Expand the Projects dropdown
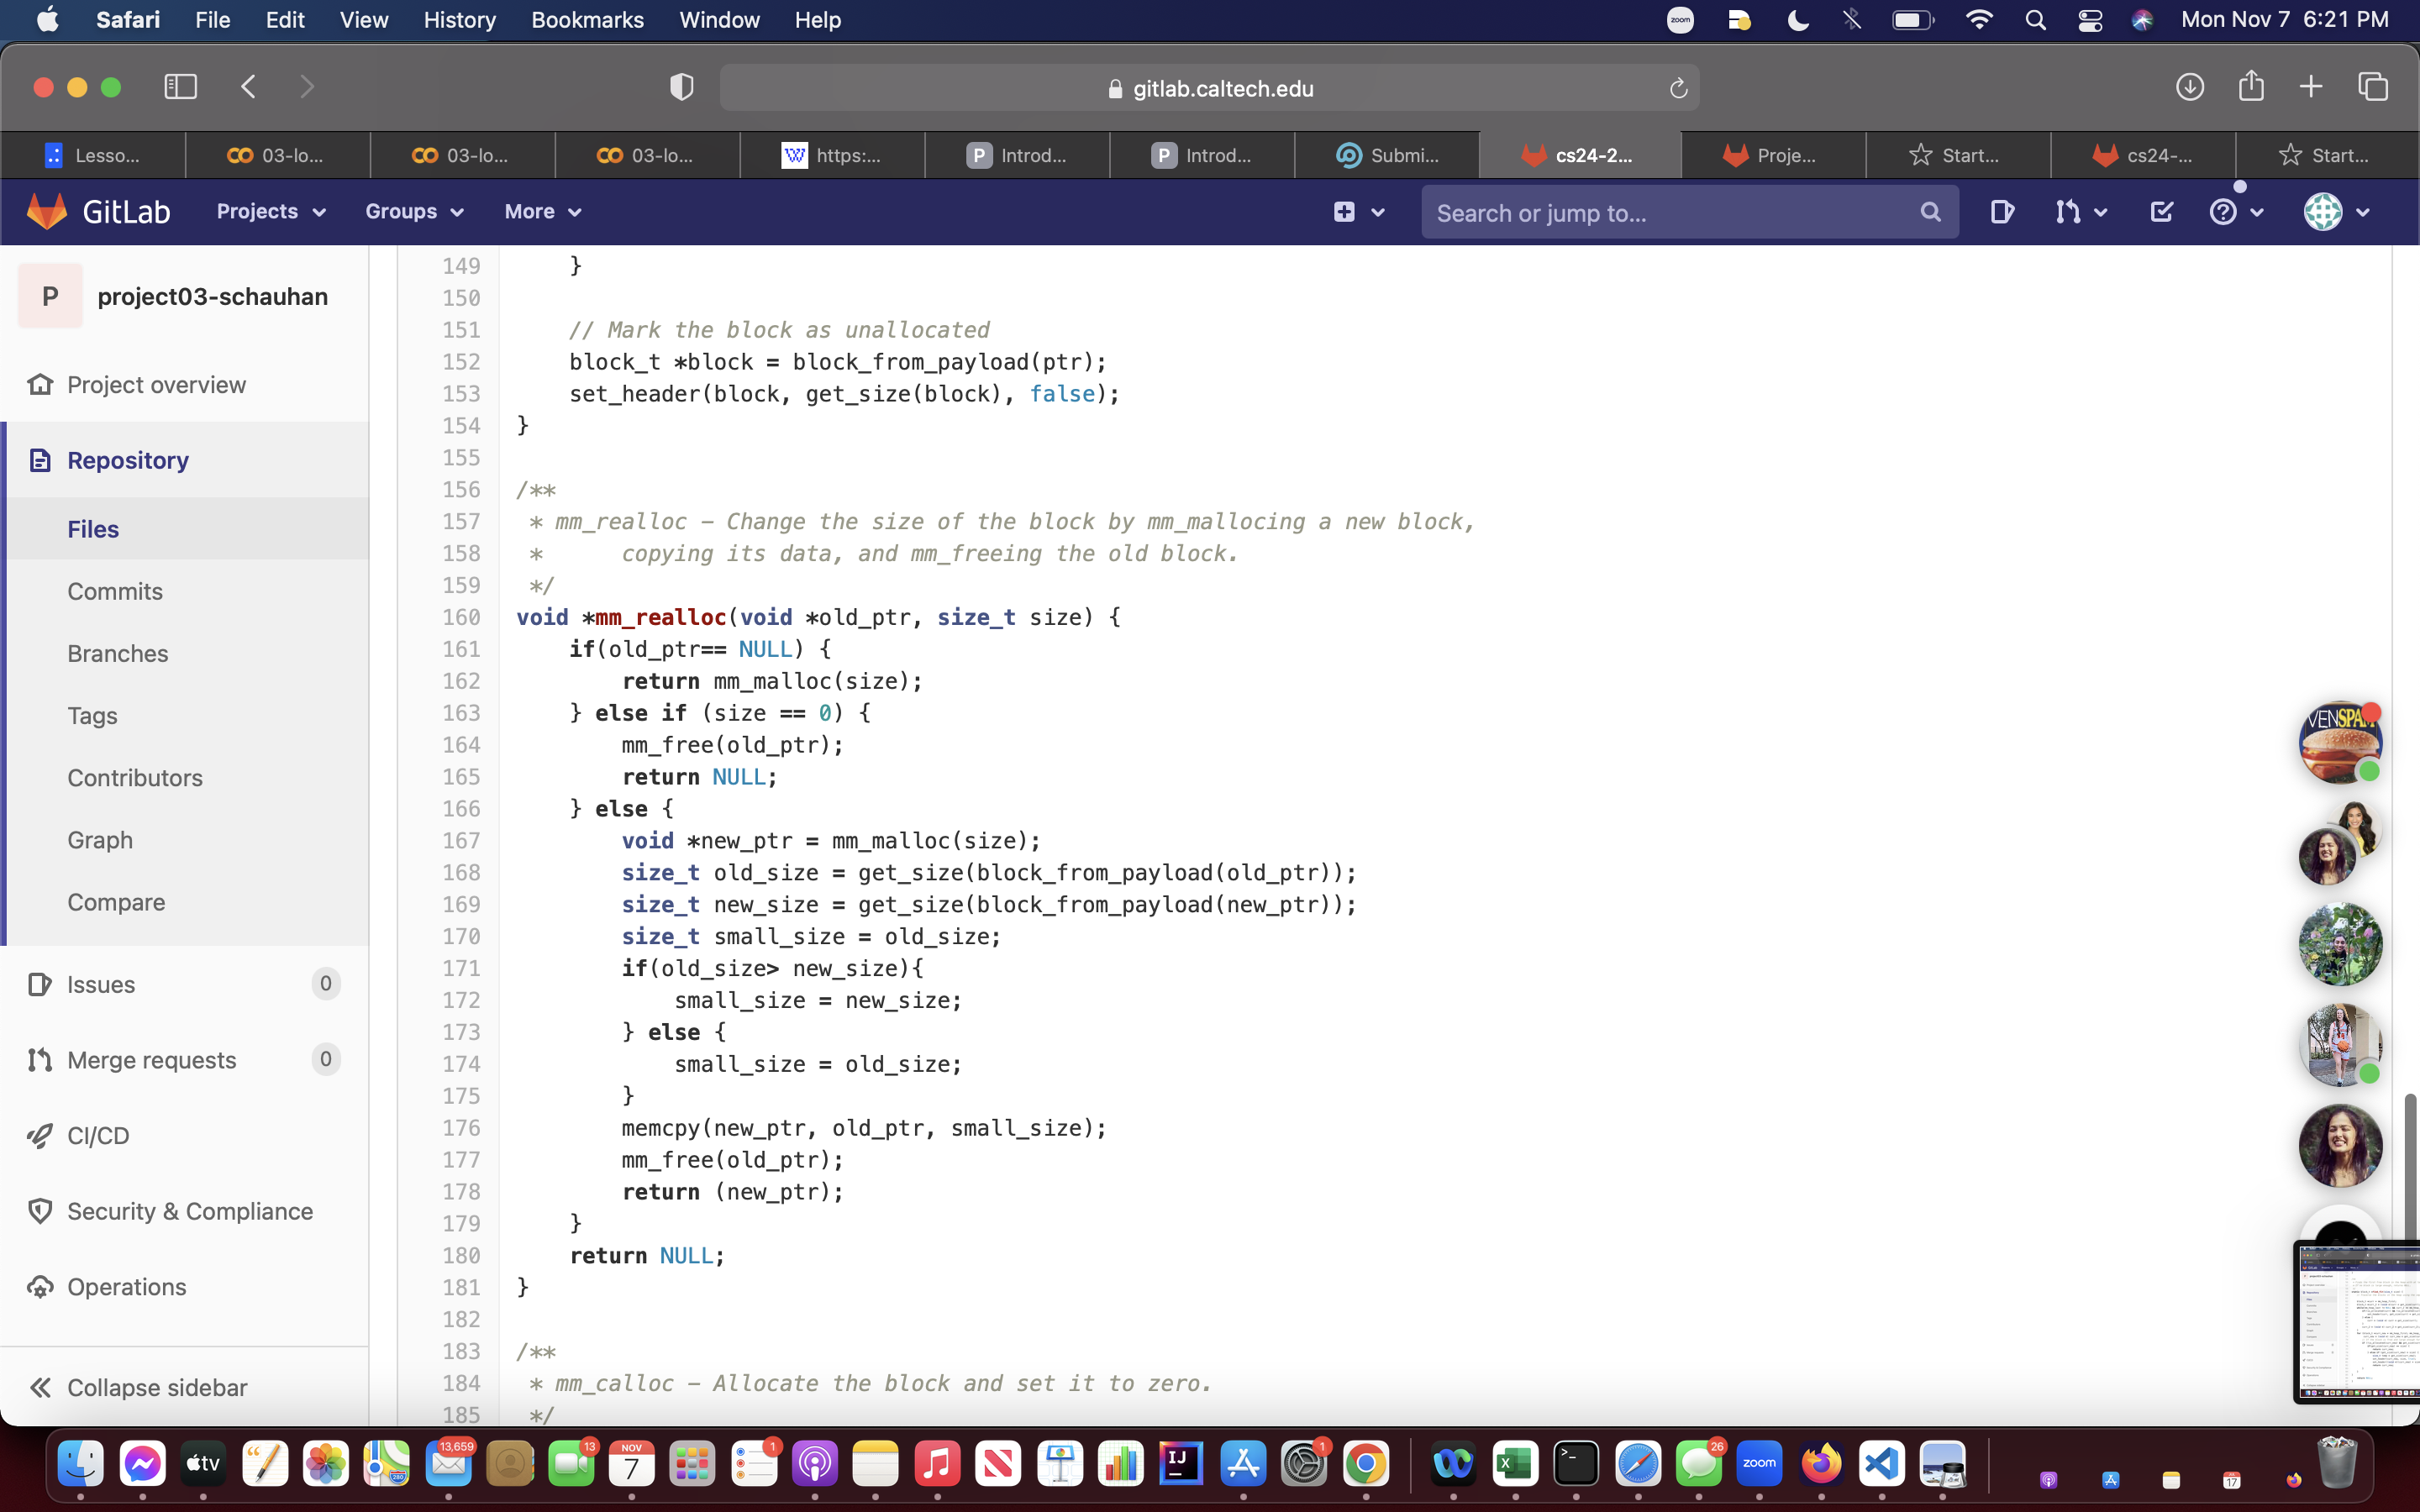The width and height of the screenshot is (2420, 1512). (271, 211)
